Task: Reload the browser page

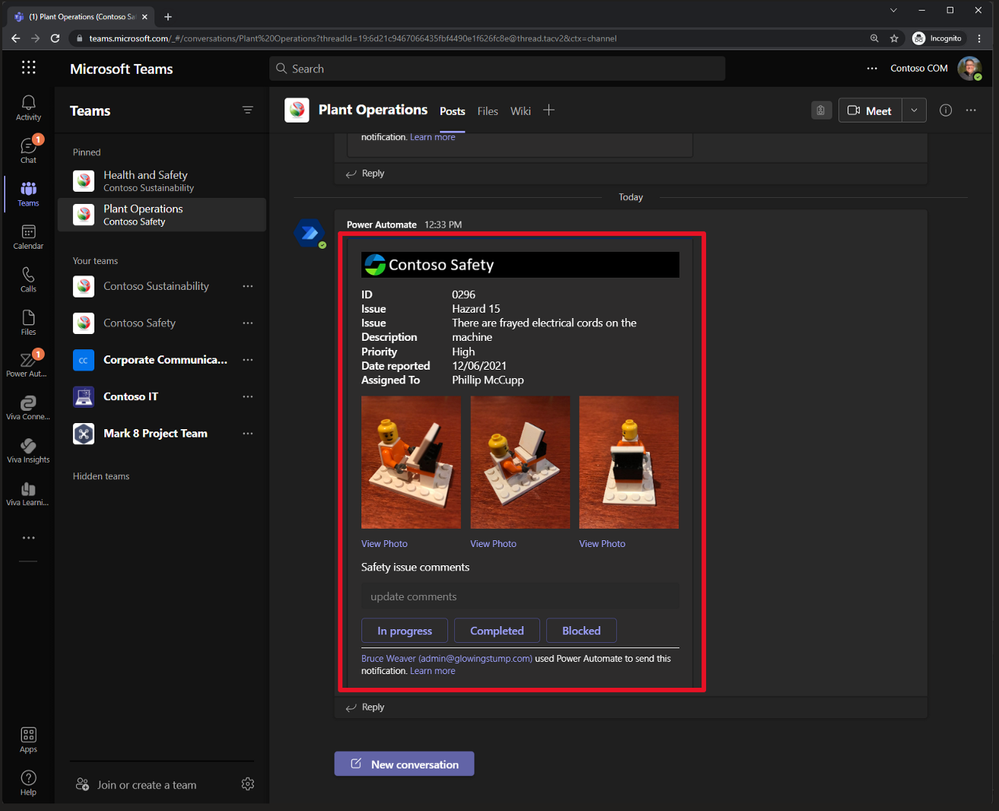Action: click(x=55, y=38)
